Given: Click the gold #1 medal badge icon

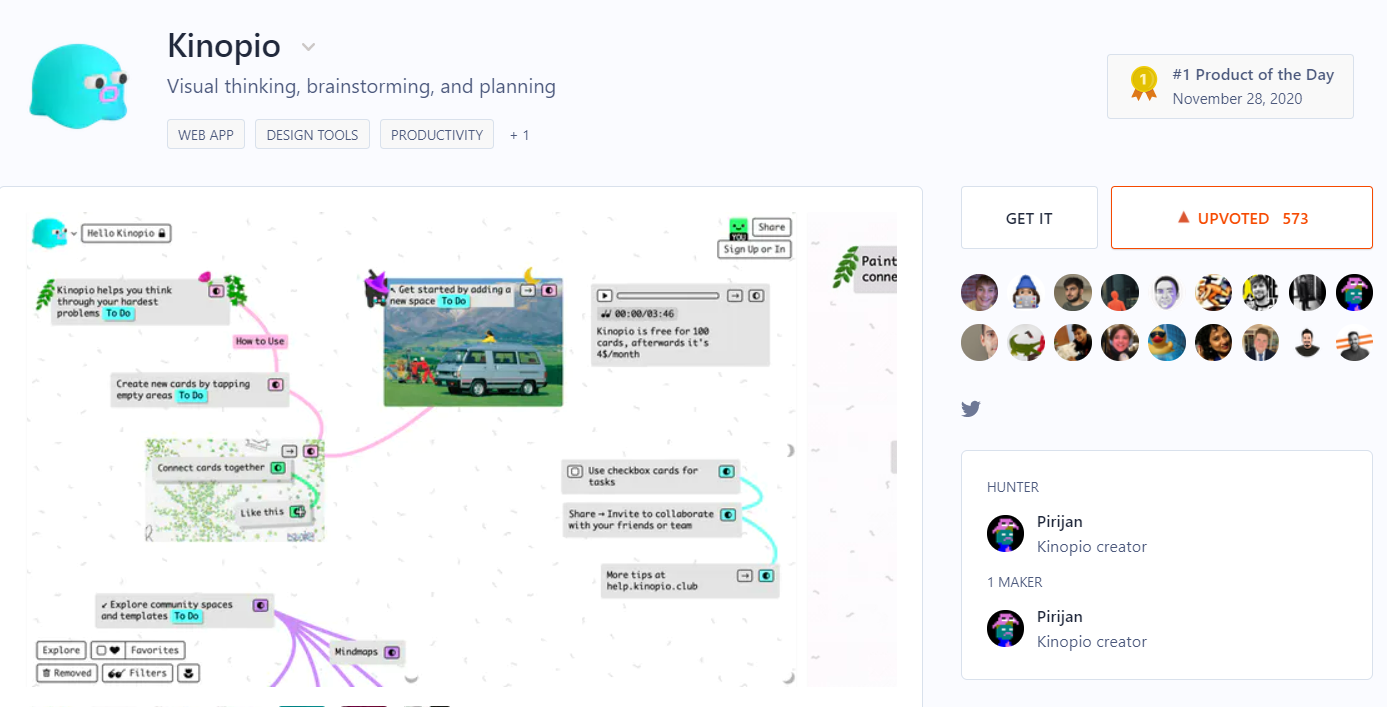Looking at the screenshot, I should 1143,84.
